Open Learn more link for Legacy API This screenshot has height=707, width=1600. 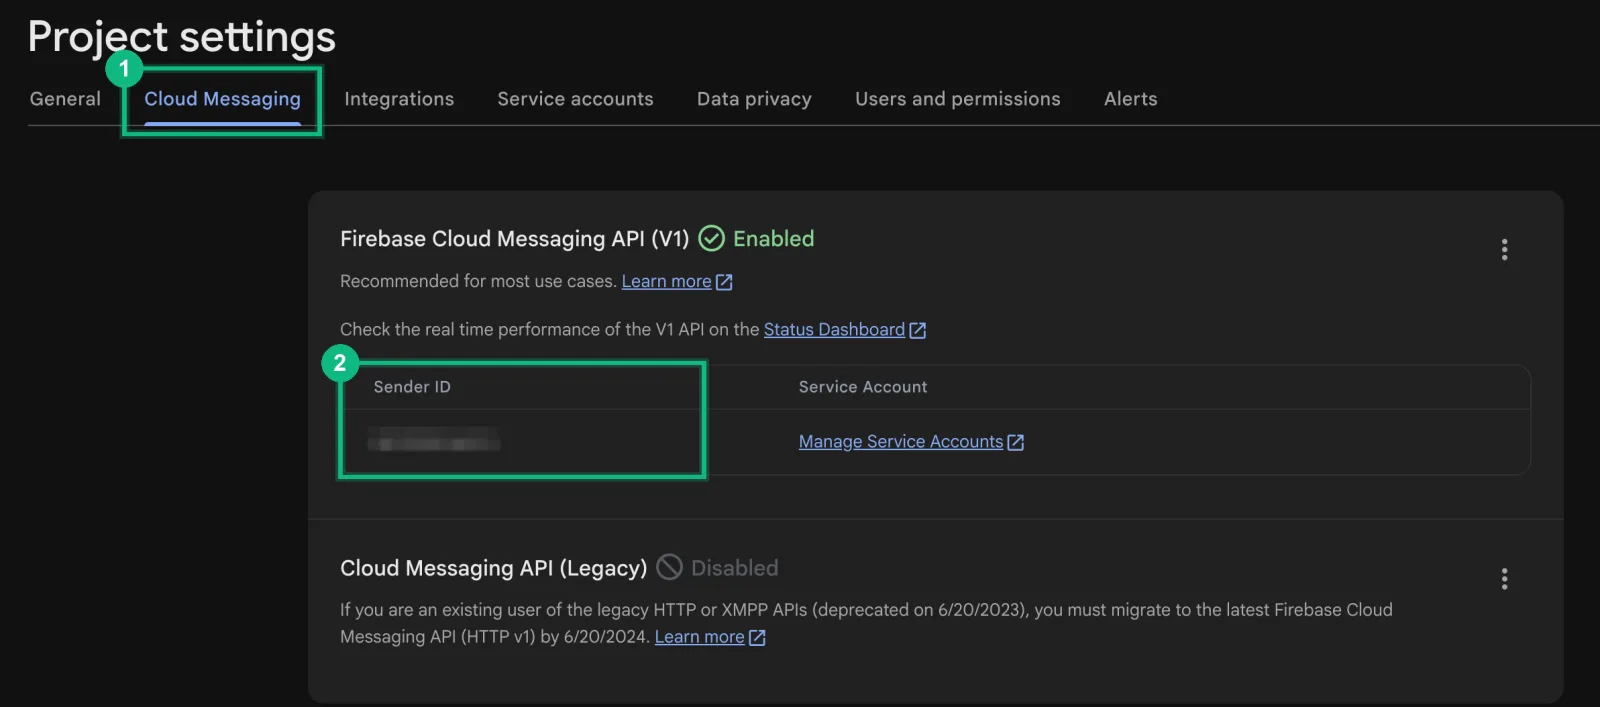699,637
